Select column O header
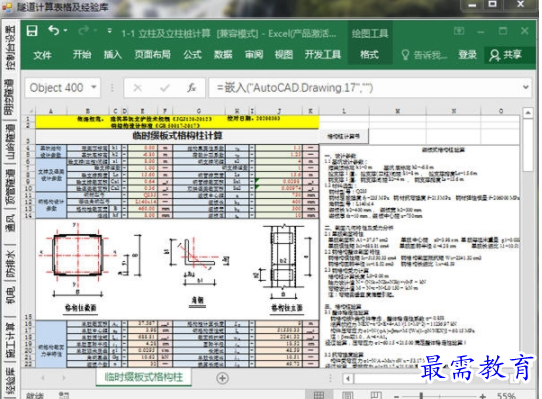This screenshot has height=399, width=542. click(501, 111)
